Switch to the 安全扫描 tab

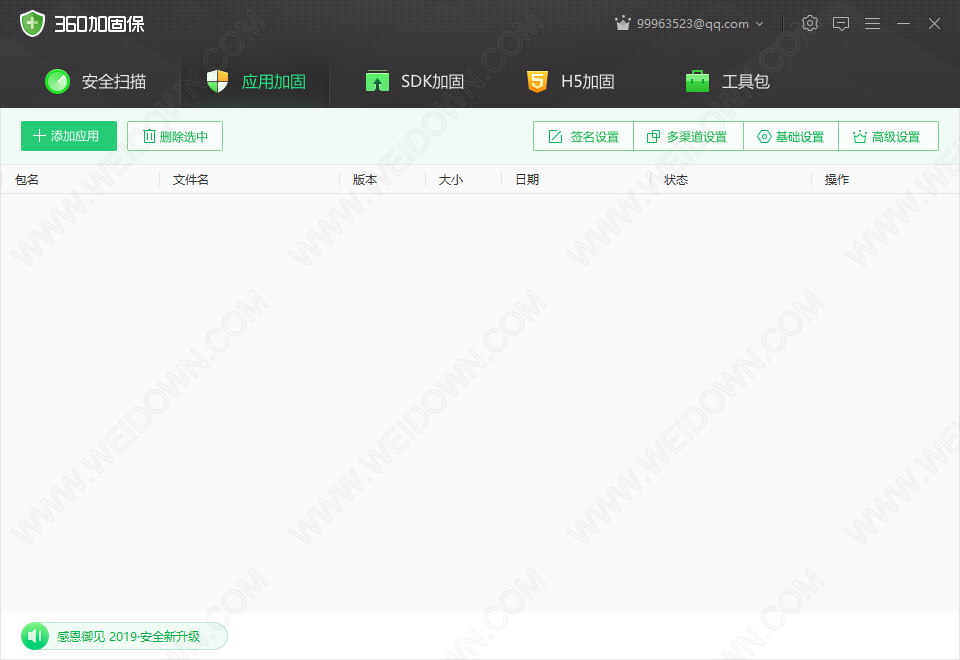pyautogui.click(x=96, y=81)
